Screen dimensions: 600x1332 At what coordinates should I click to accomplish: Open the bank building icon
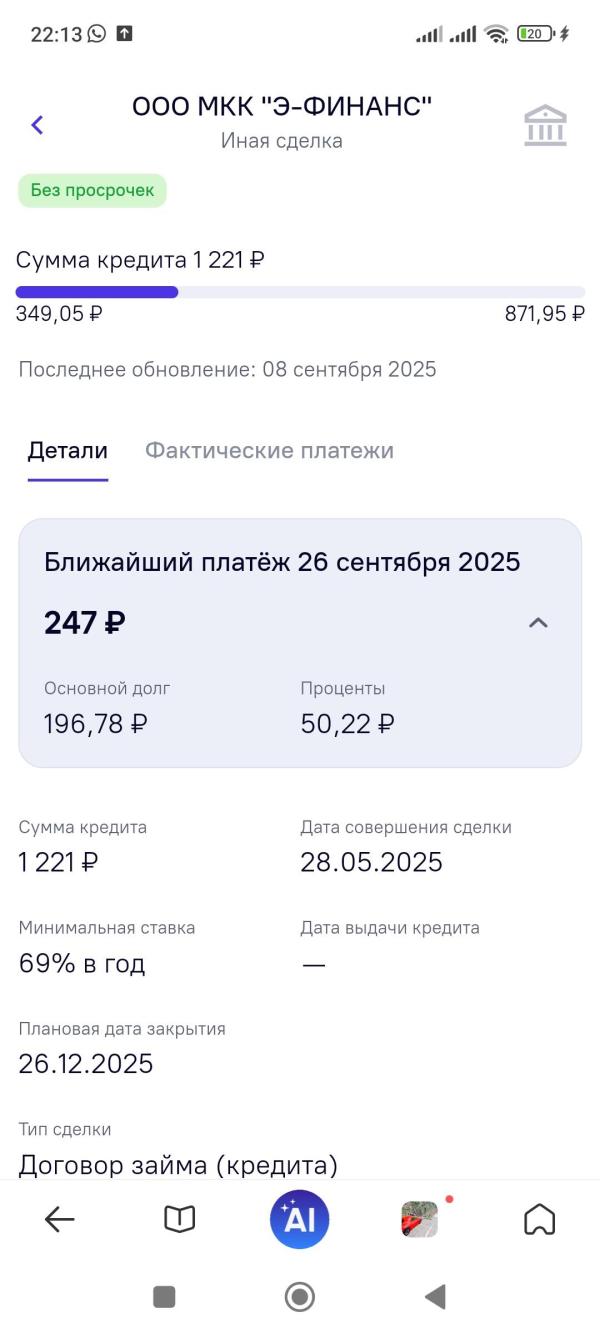click(545, 125)
